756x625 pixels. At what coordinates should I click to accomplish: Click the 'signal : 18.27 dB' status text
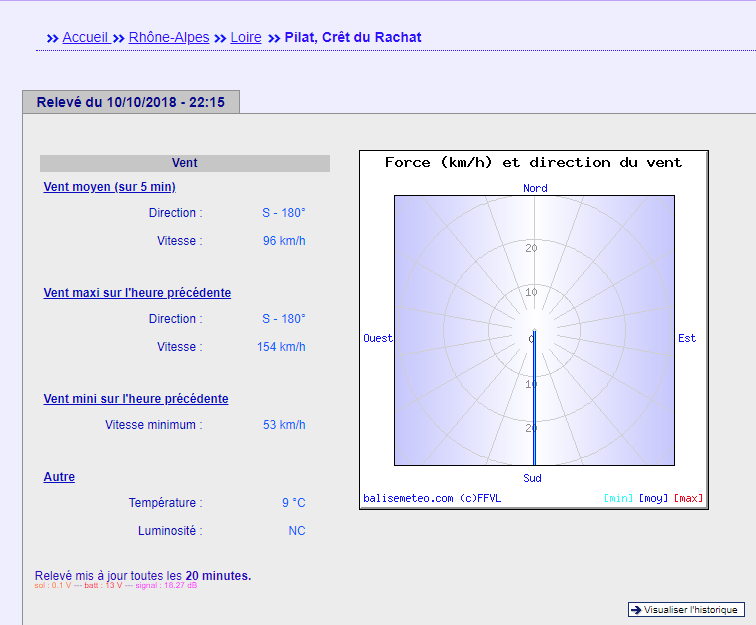(166, 585)
